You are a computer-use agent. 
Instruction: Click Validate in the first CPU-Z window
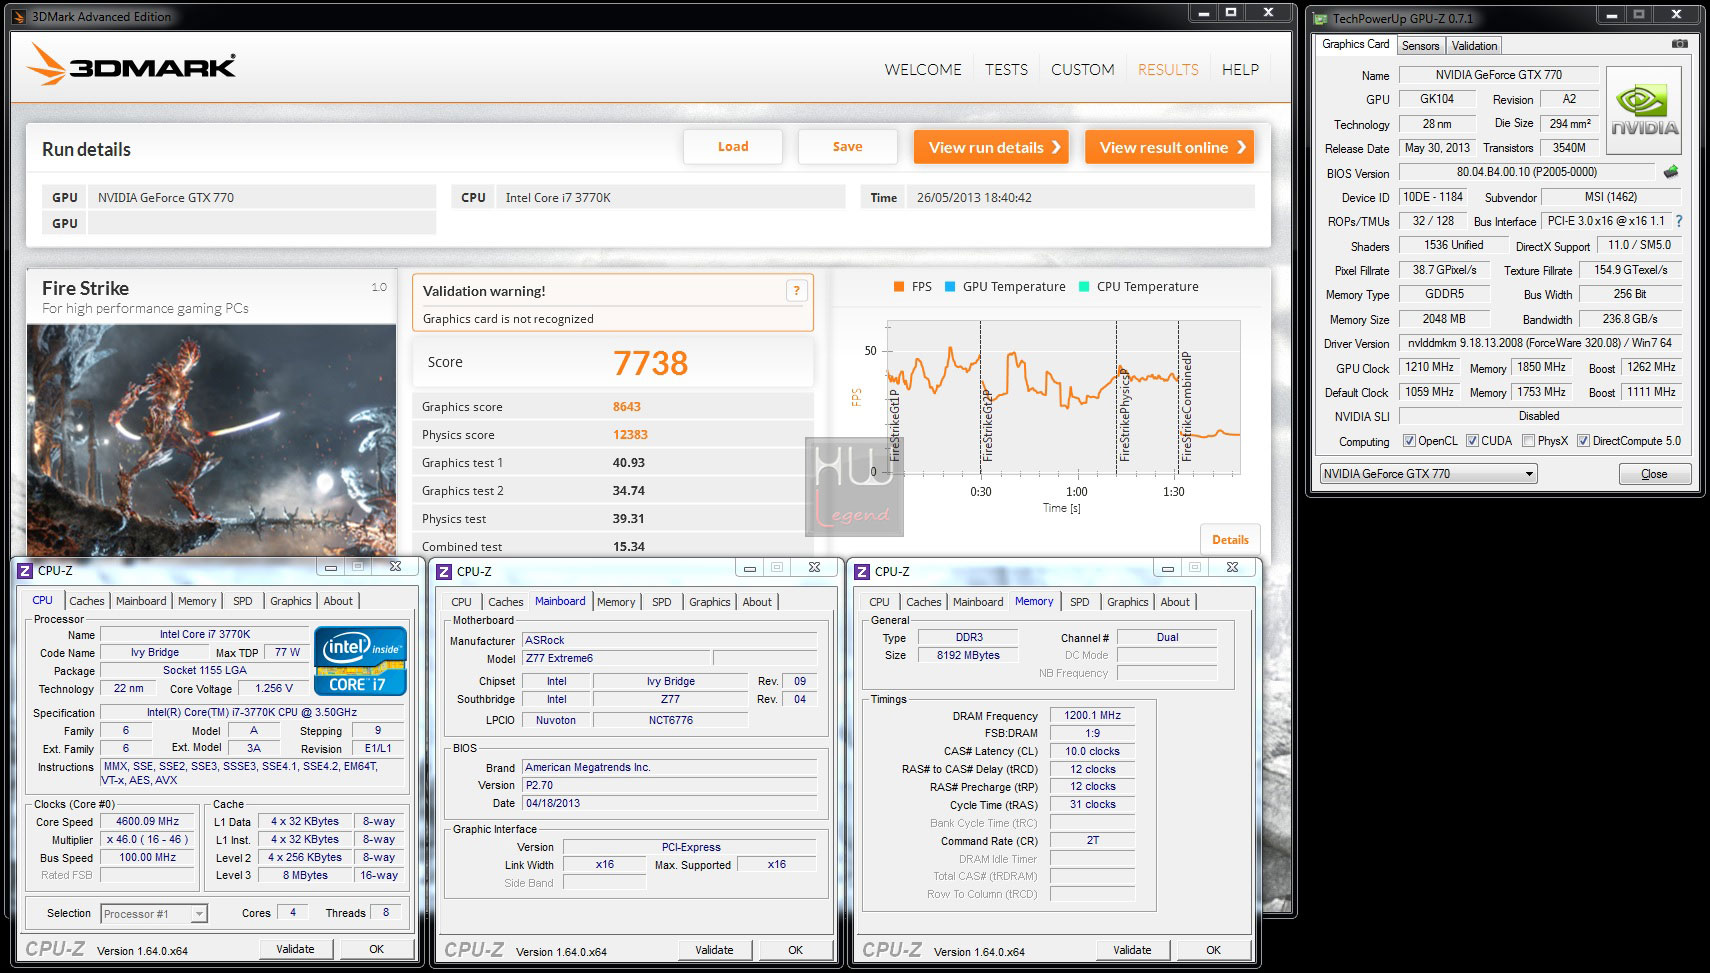(x=295, y=949)
